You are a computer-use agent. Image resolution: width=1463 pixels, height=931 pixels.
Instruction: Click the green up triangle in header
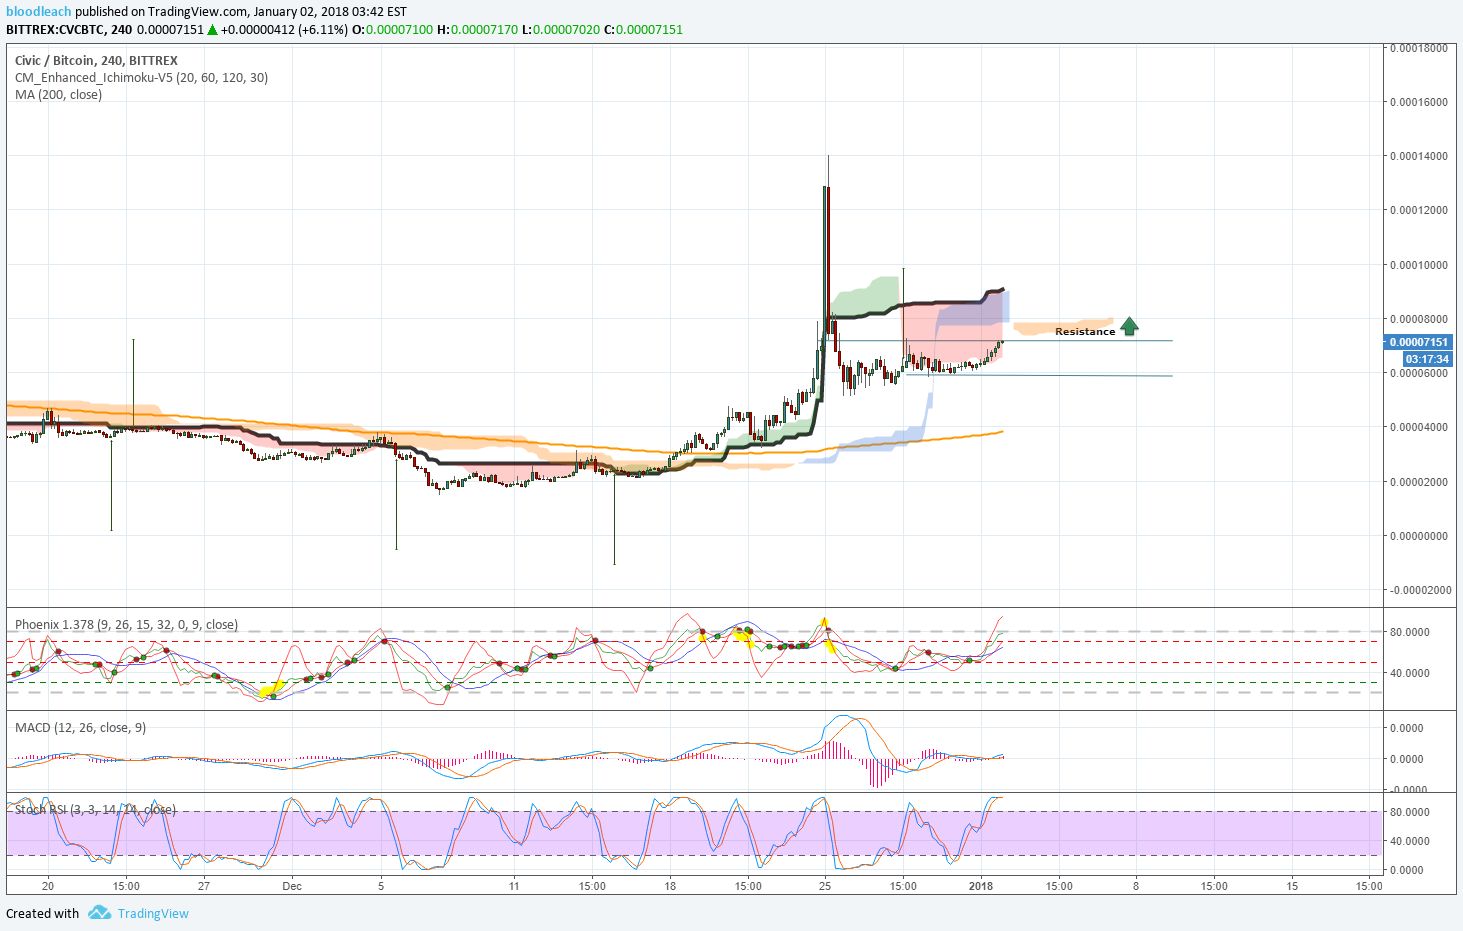[212, 29]
